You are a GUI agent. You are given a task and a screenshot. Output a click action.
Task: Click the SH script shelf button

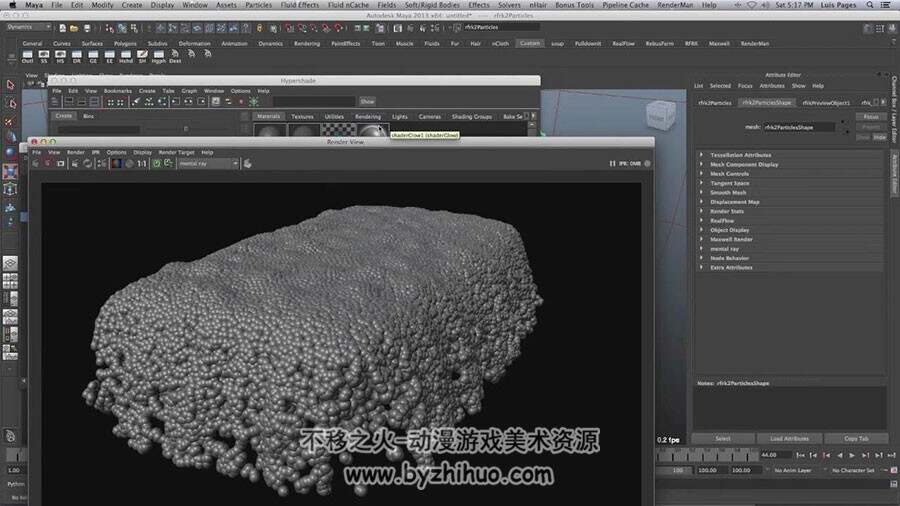pyautogui.click(x=142, y=56)
